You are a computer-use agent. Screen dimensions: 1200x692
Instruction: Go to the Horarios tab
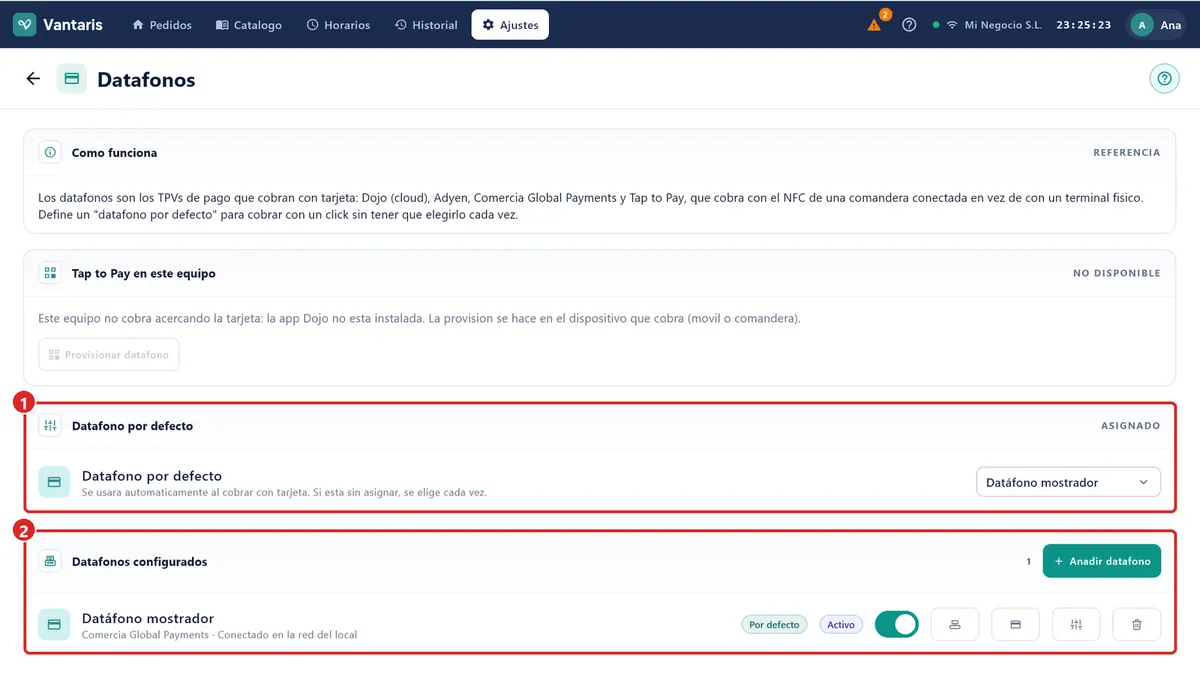(338, 25)
